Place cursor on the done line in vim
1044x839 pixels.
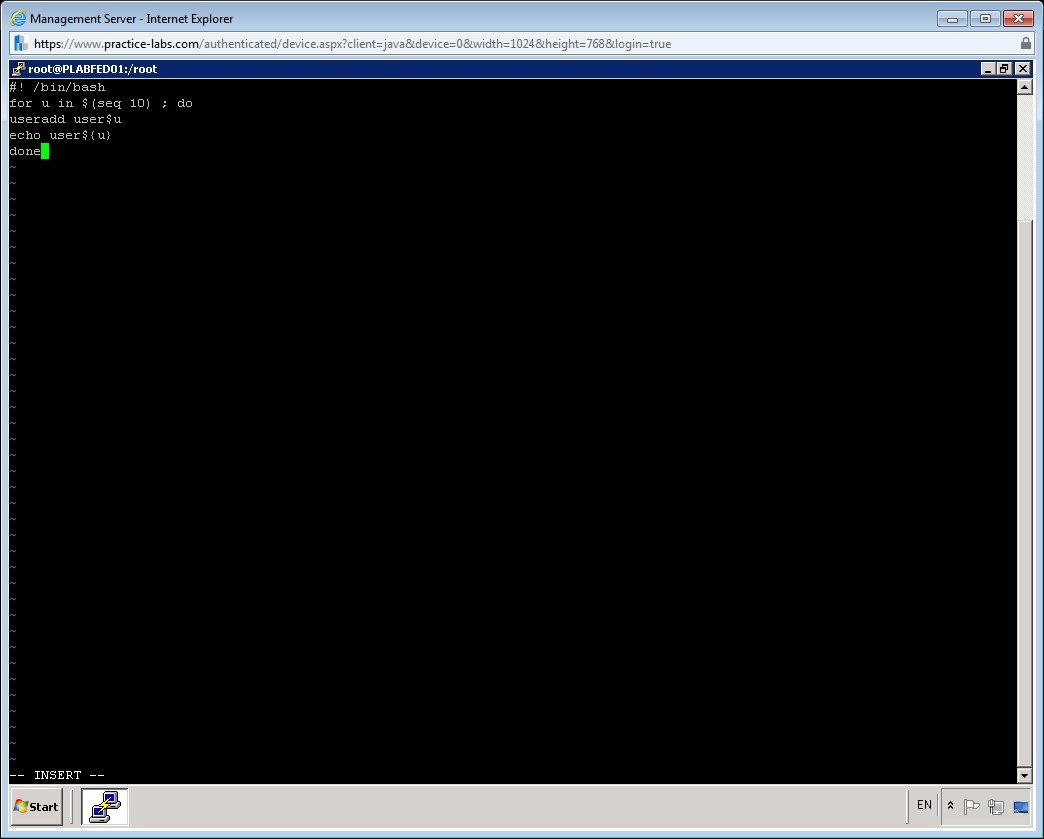coord(24,150)
